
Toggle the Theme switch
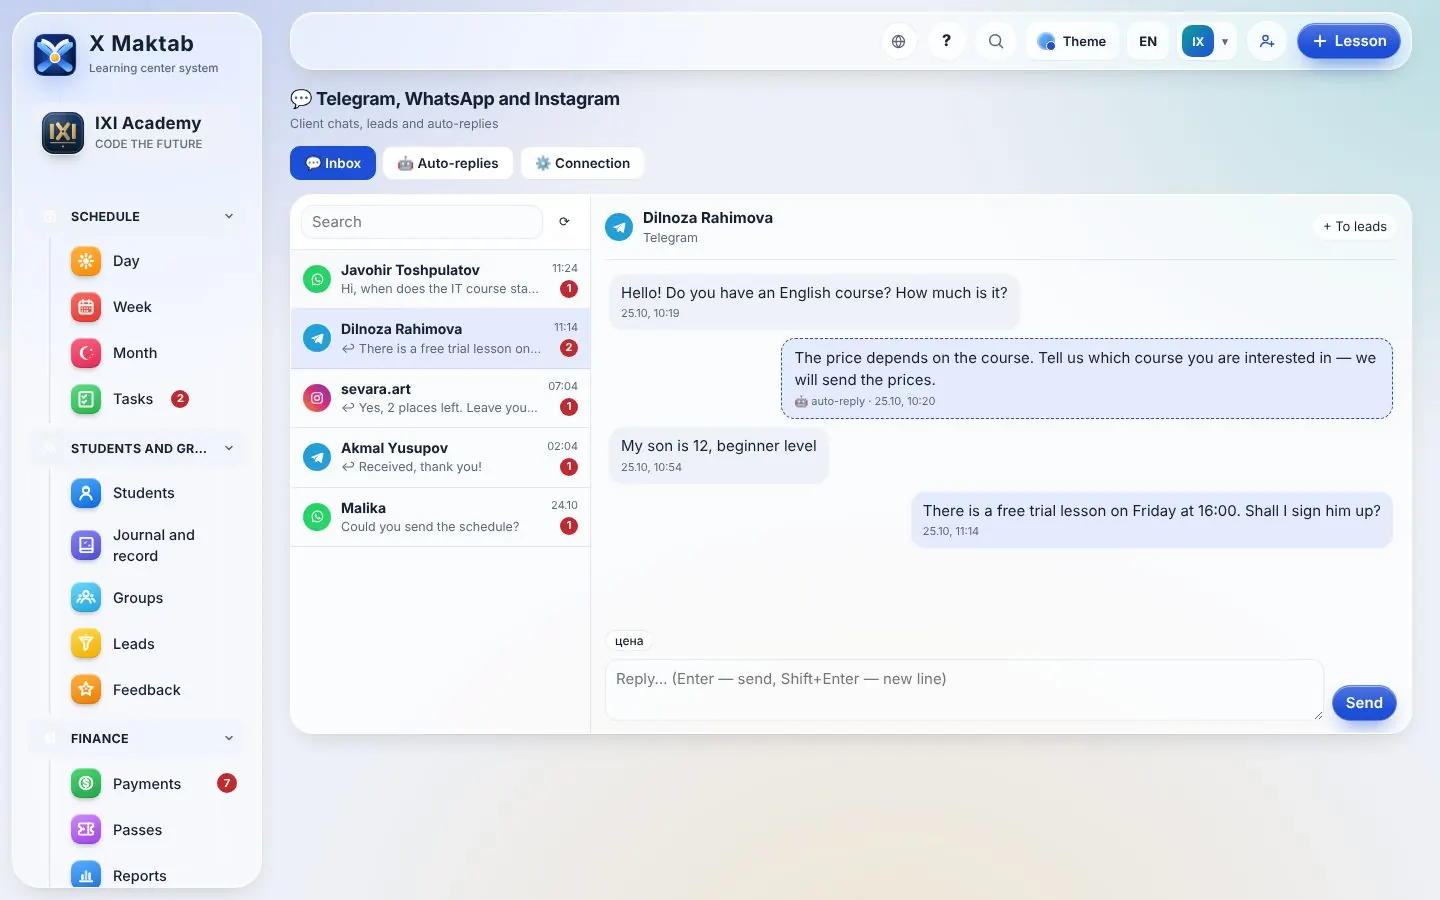[1072, 42]
